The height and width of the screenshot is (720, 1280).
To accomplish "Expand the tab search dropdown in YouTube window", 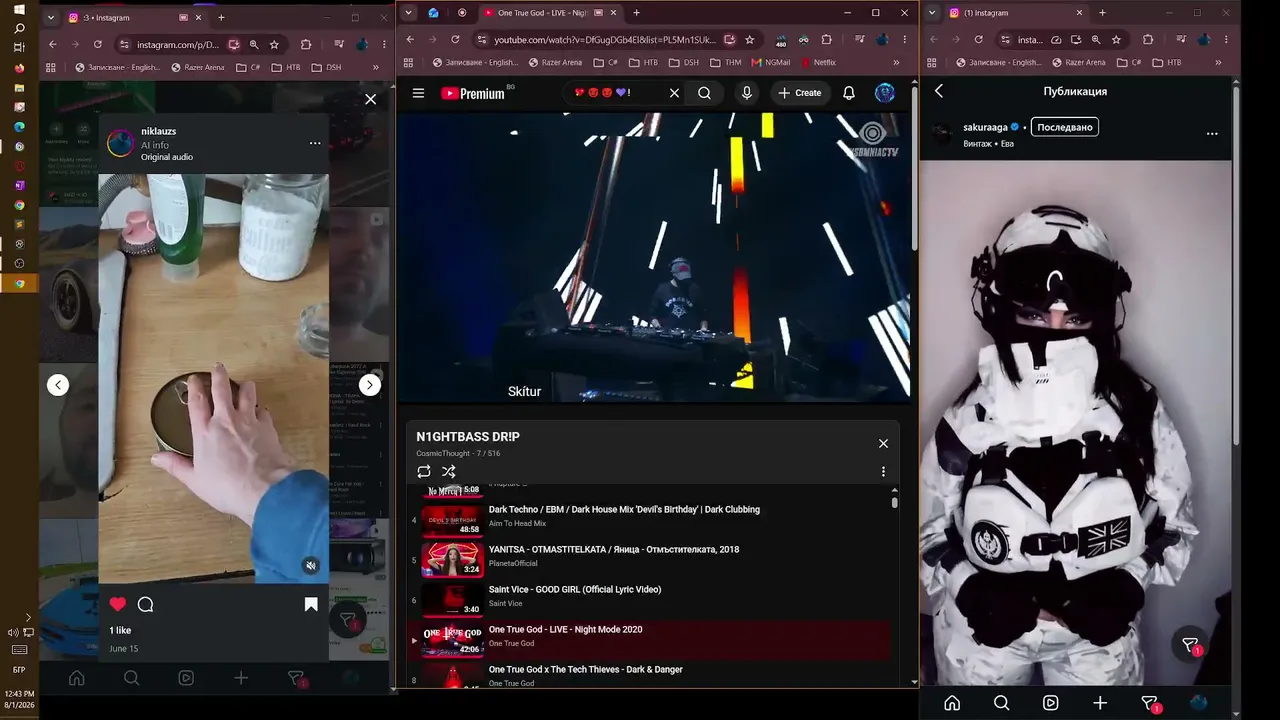I will tap(408, 13).
